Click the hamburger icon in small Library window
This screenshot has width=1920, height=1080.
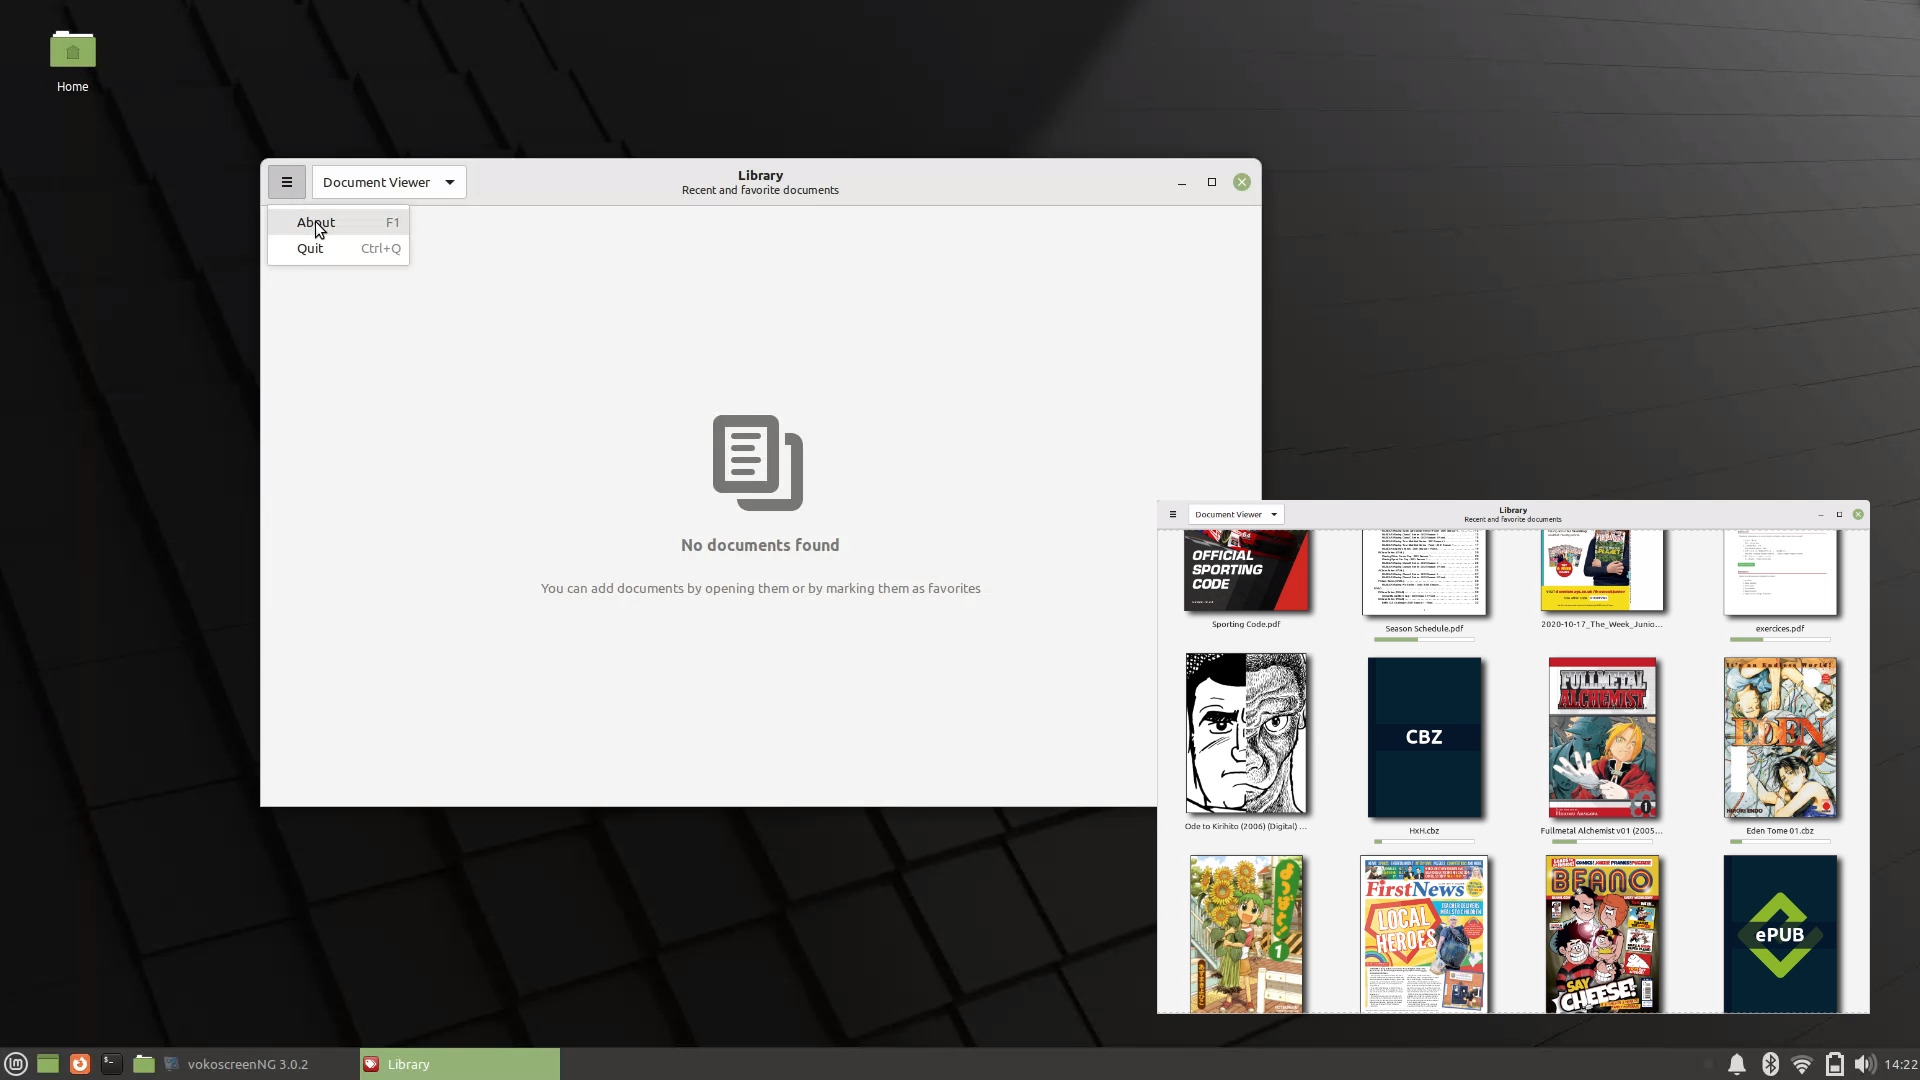tap(1173, 514)
